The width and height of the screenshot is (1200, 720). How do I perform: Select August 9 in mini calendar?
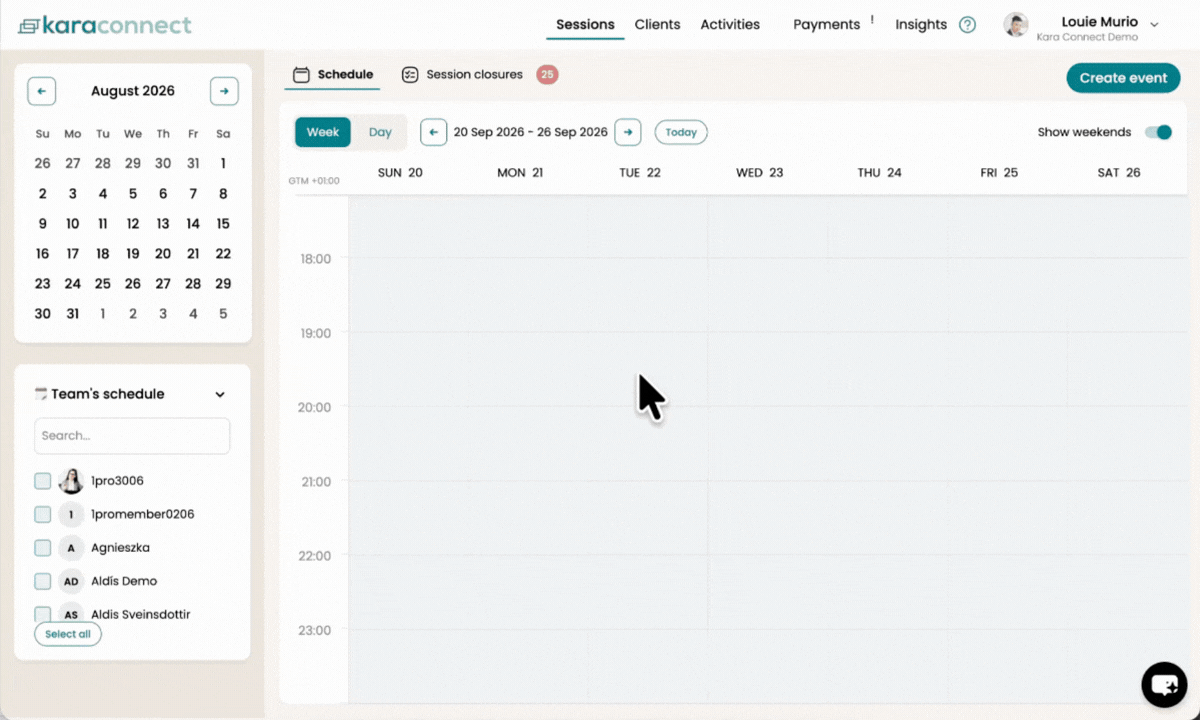[42, 224]
